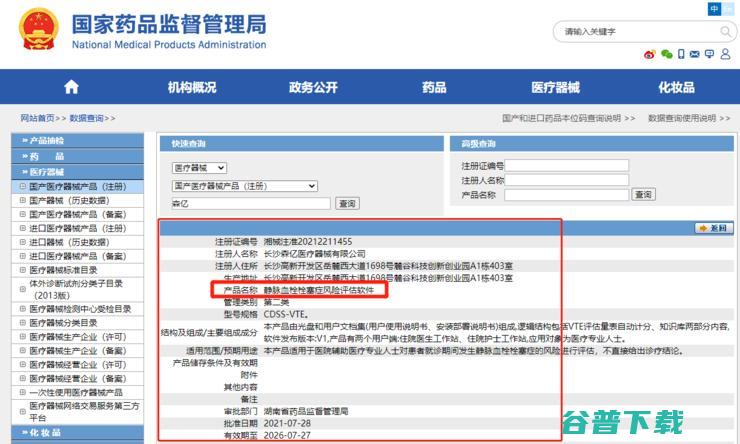Go to 网站首页 breadcrumb link
The height and width of the screenshot is (444, 740).
37,118
